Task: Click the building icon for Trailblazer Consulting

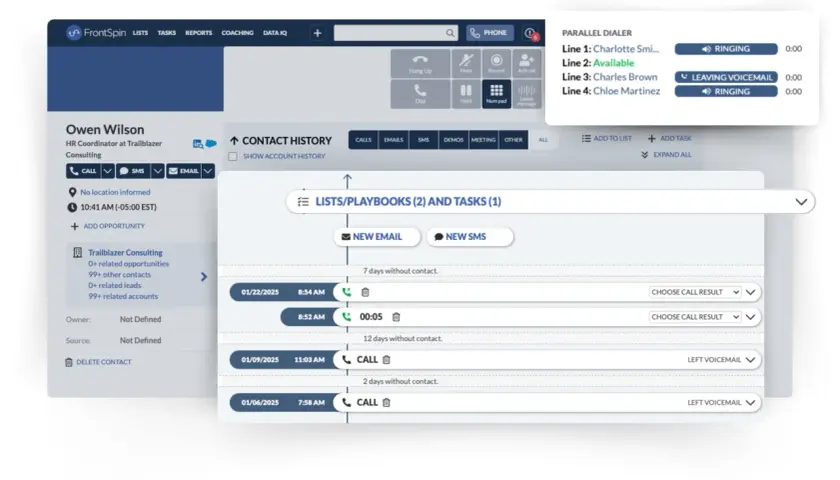Action: (x=78, y=252)
